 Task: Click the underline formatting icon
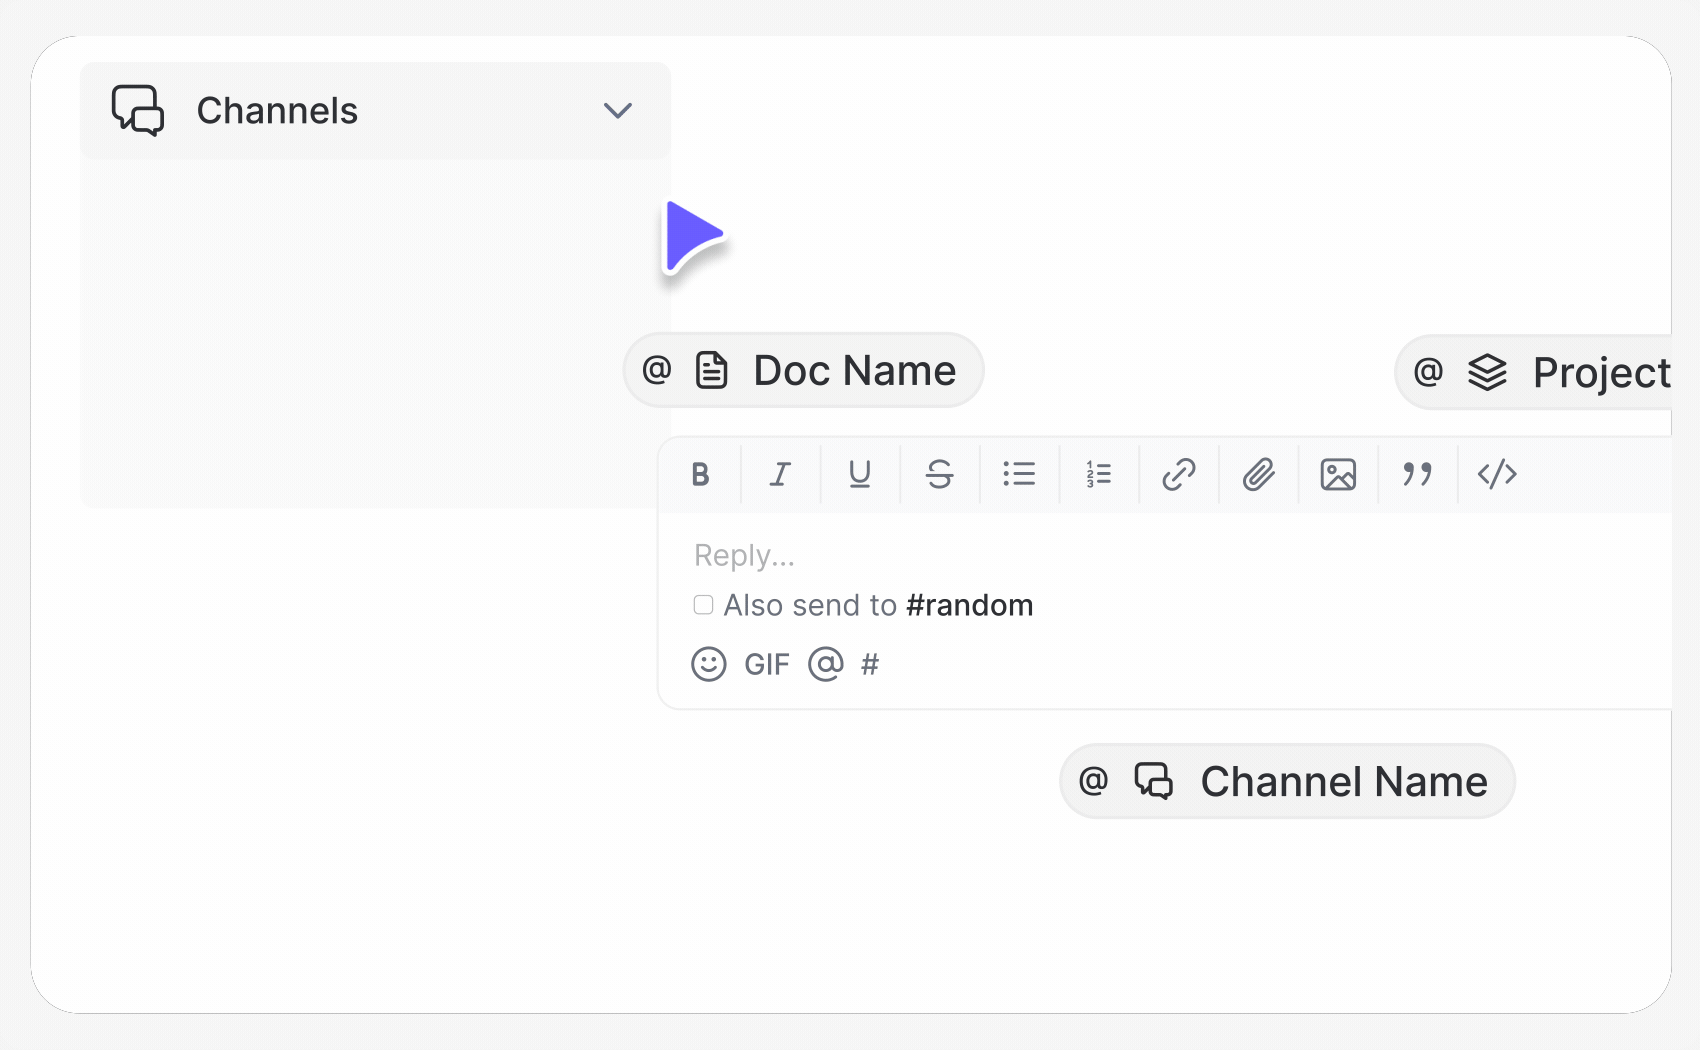[859, 474]
